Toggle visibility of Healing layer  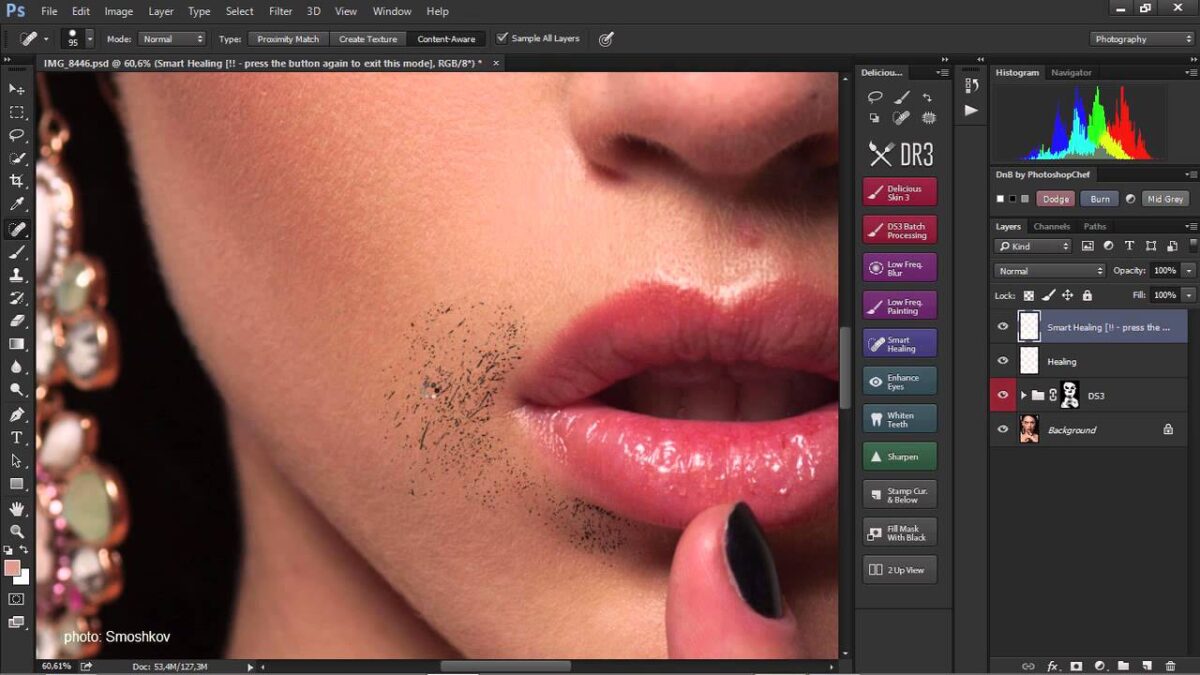pos(1003,361)
